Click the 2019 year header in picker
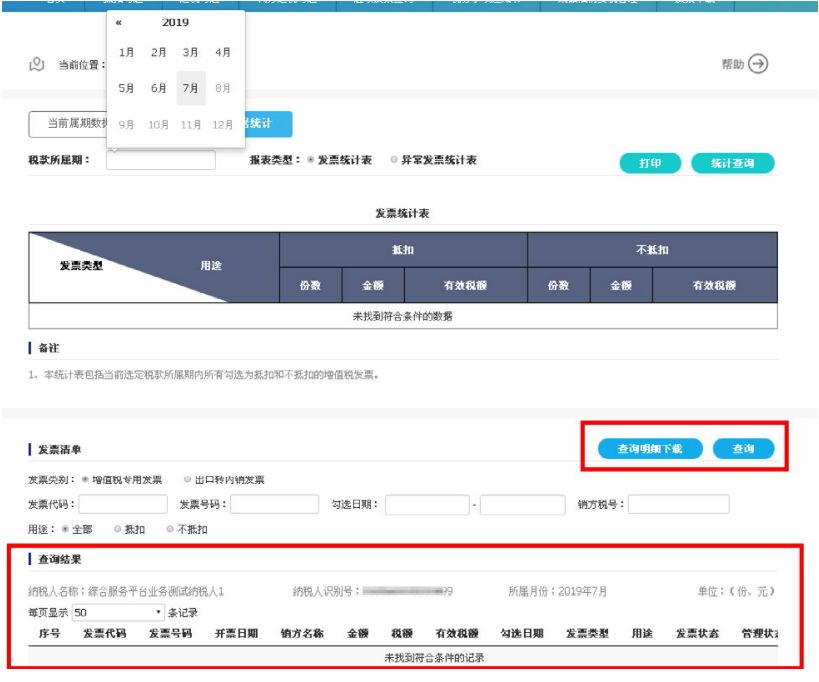This screenshot has width=819, height=682. [x=176, y=22]
